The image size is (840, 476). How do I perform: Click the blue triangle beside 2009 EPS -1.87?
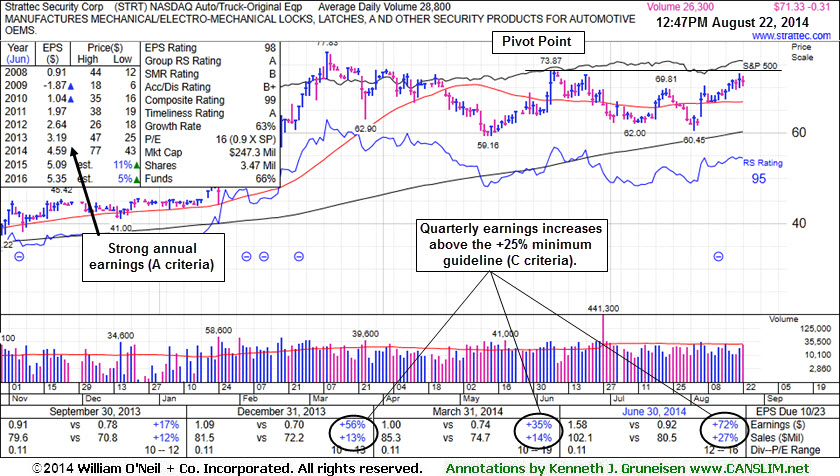coord(71,86)
